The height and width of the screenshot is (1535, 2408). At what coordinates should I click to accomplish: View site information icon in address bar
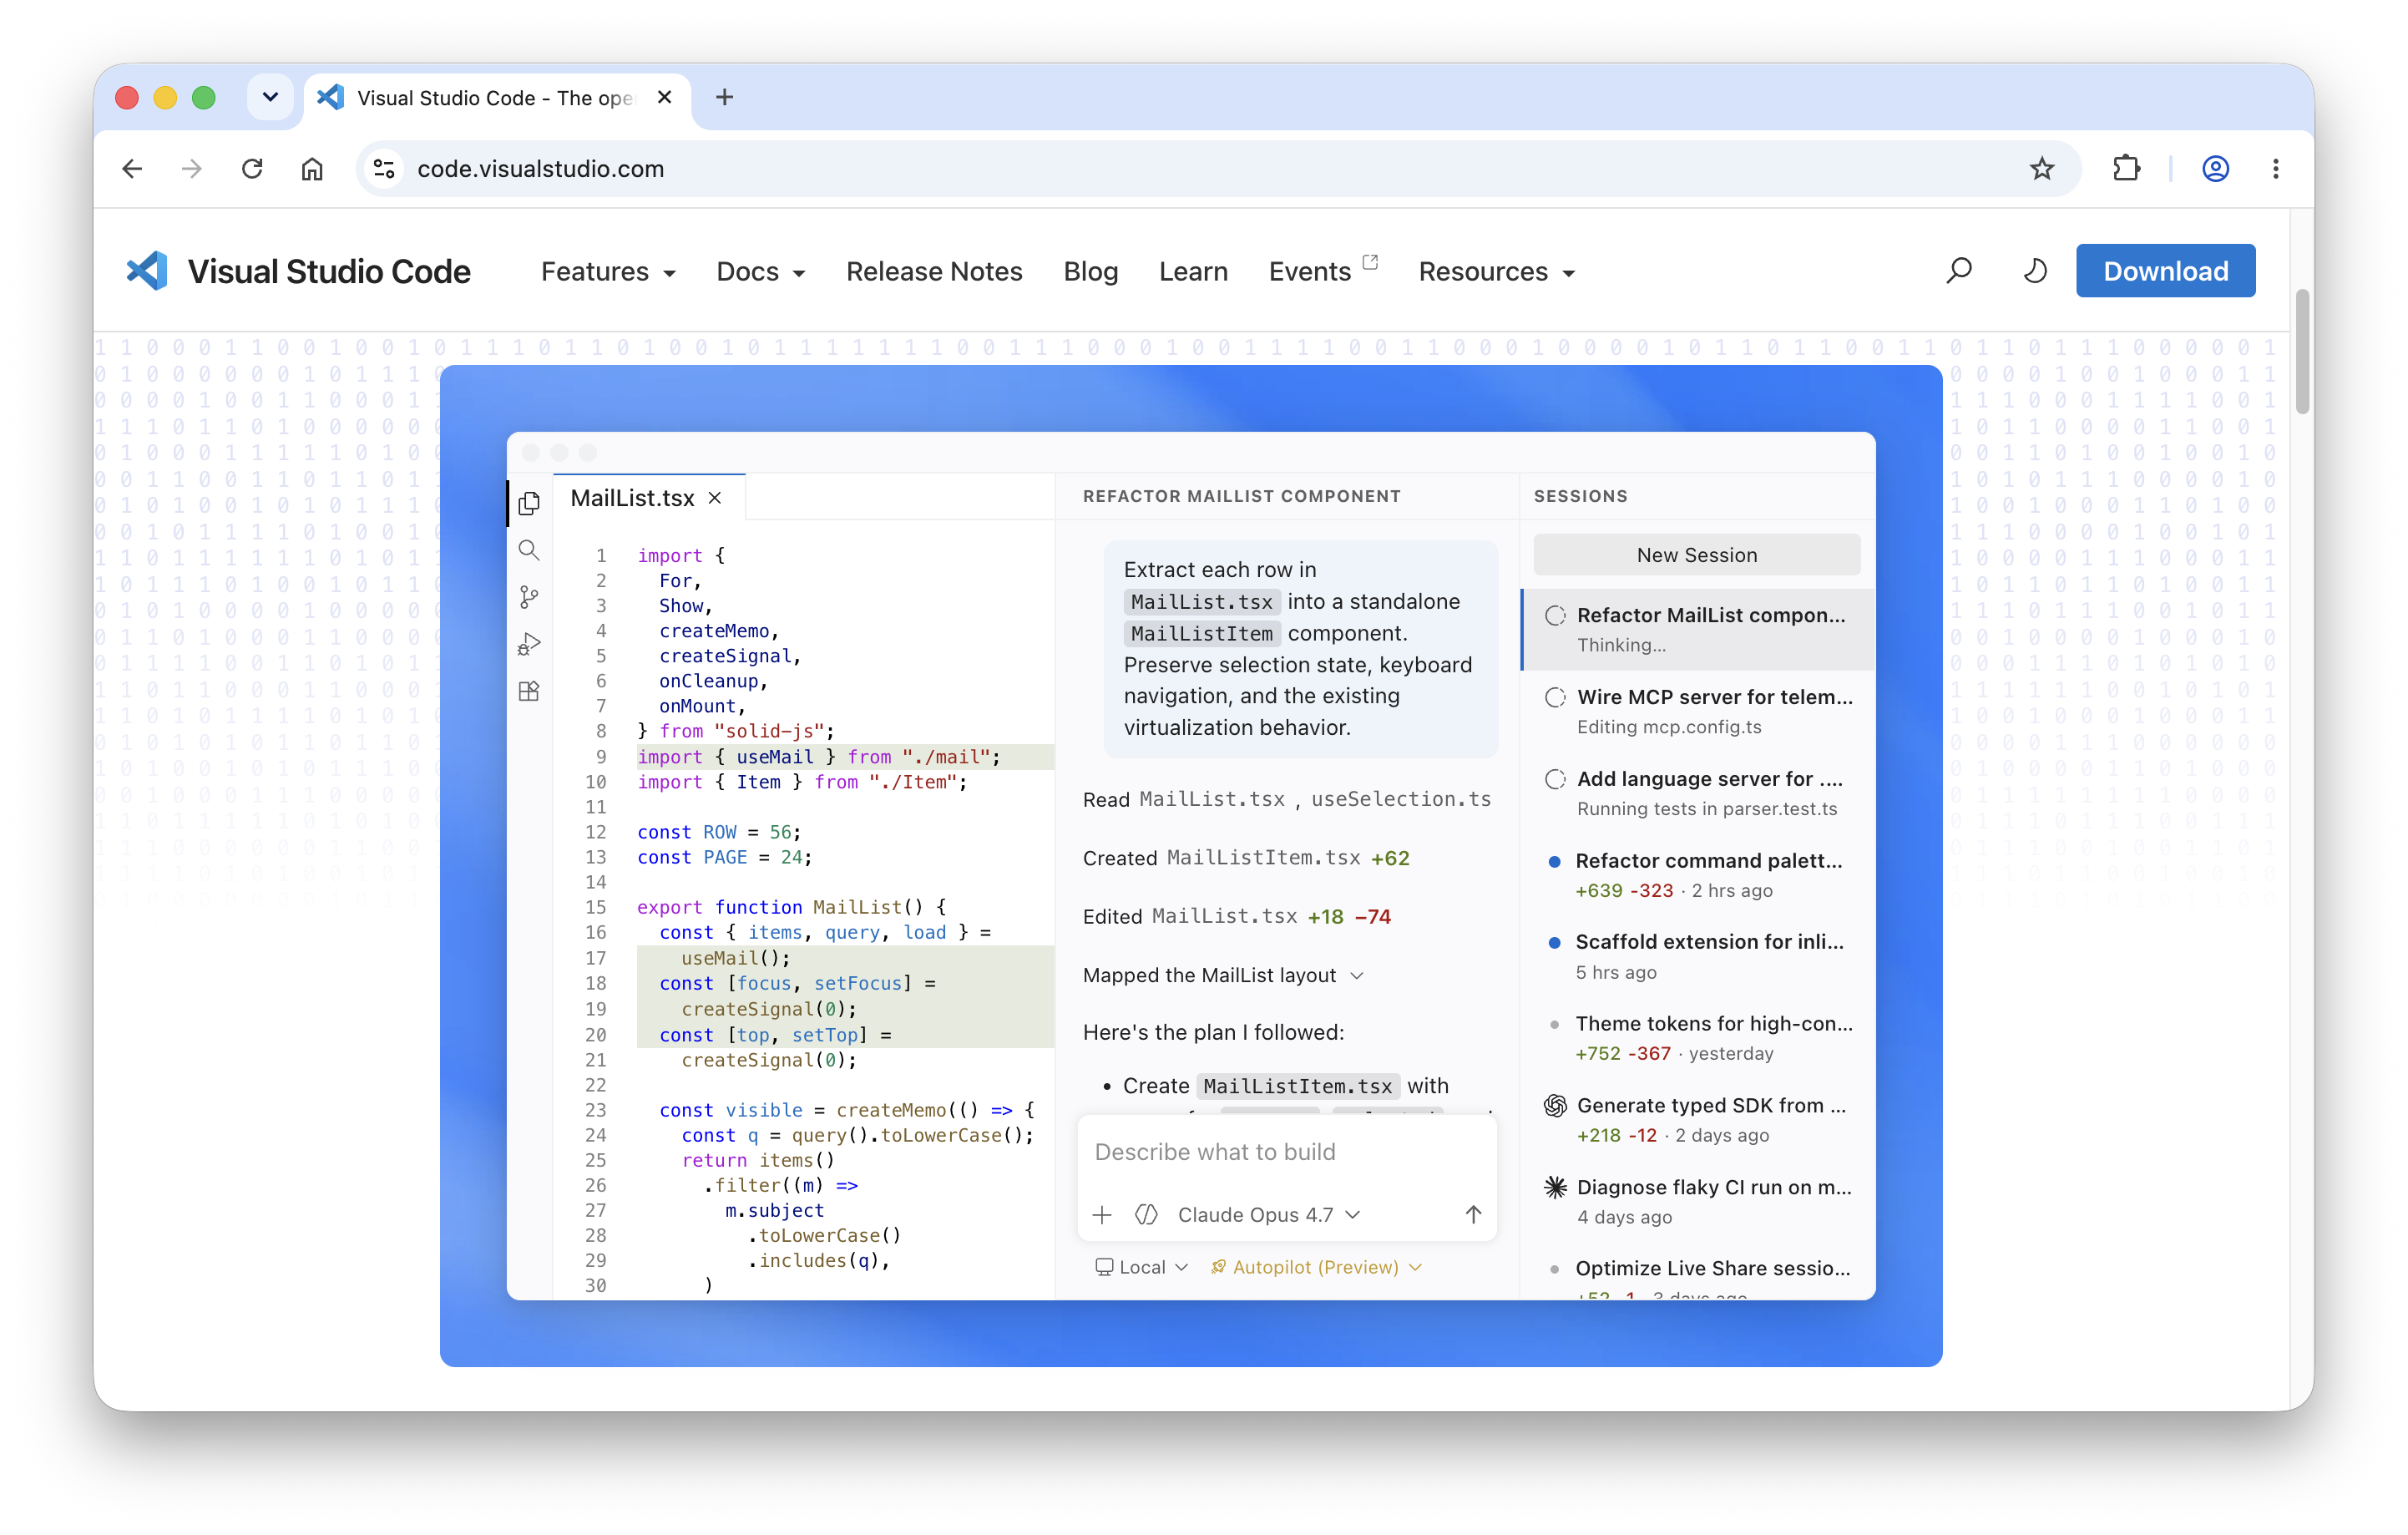[384, 168]
